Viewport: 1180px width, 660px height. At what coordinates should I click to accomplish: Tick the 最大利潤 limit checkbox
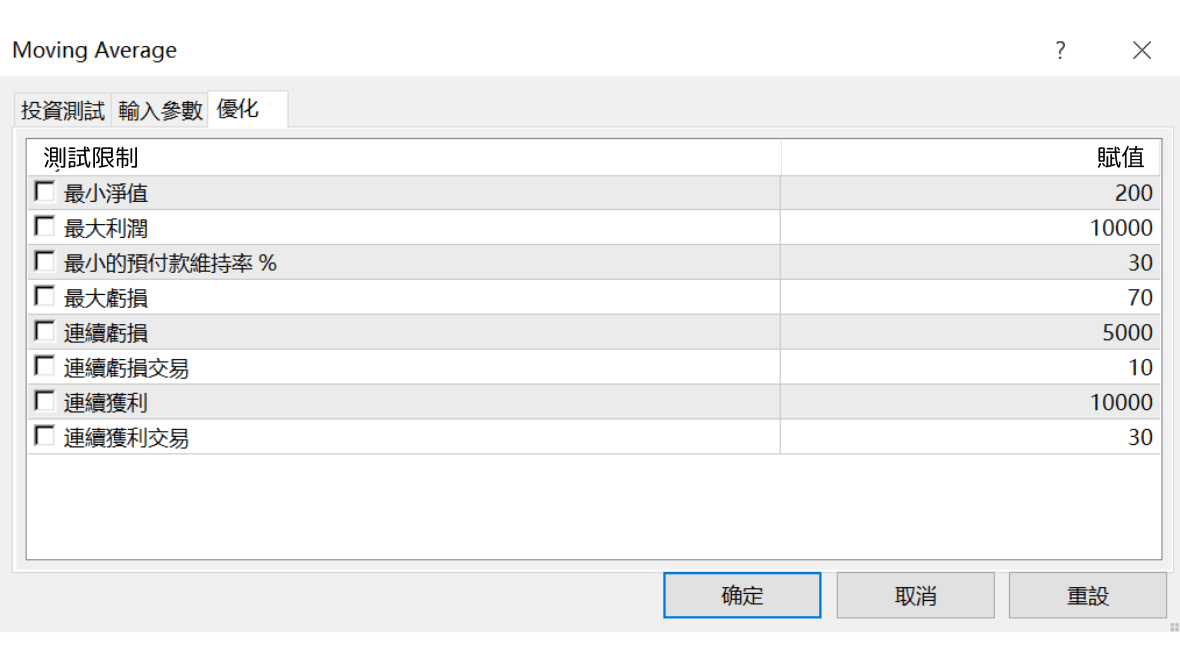[45, 226]
